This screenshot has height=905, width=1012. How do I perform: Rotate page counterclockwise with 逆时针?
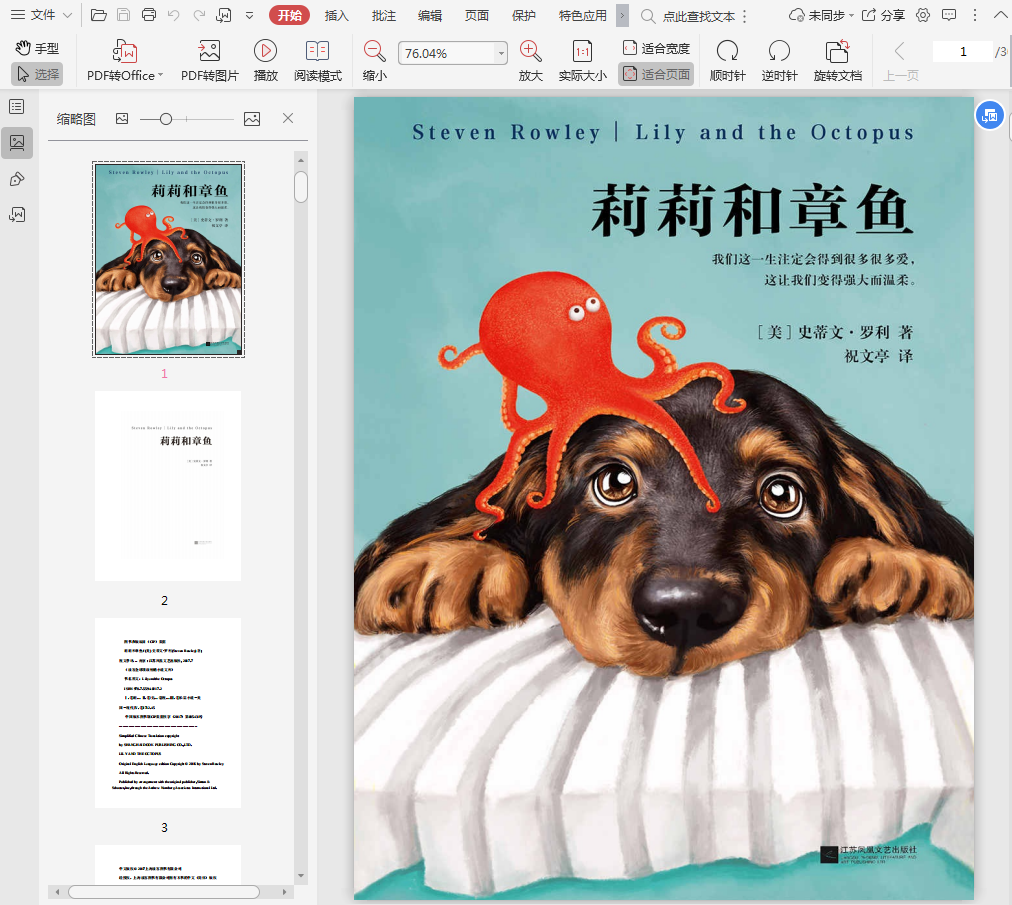(x=779, y=51)
